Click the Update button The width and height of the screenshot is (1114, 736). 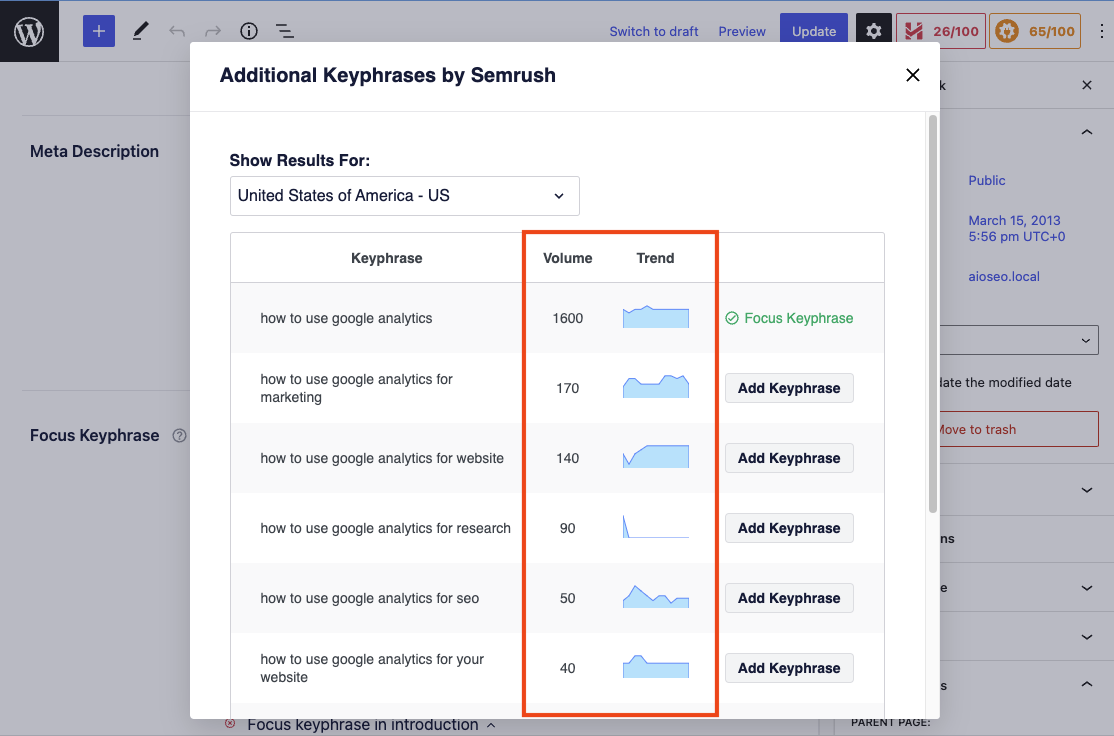813,31
